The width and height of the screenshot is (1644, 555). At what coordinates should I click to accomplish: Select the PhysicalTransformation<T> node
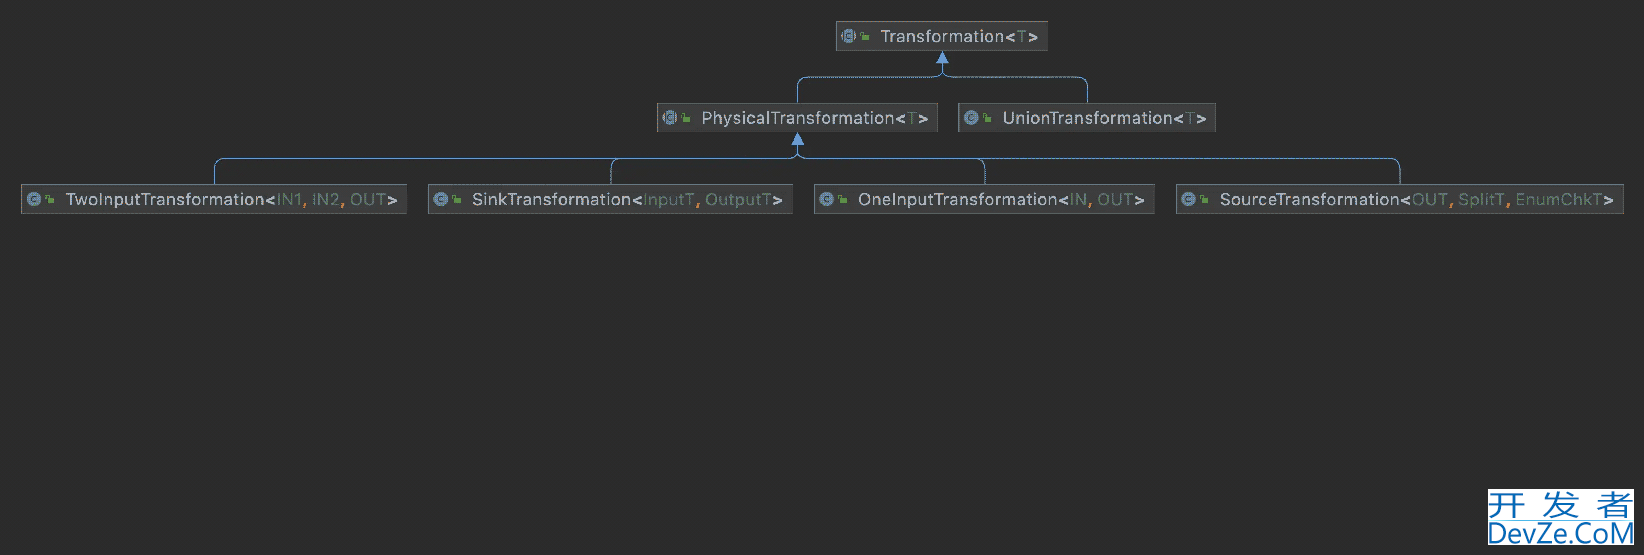coord(797,118)
